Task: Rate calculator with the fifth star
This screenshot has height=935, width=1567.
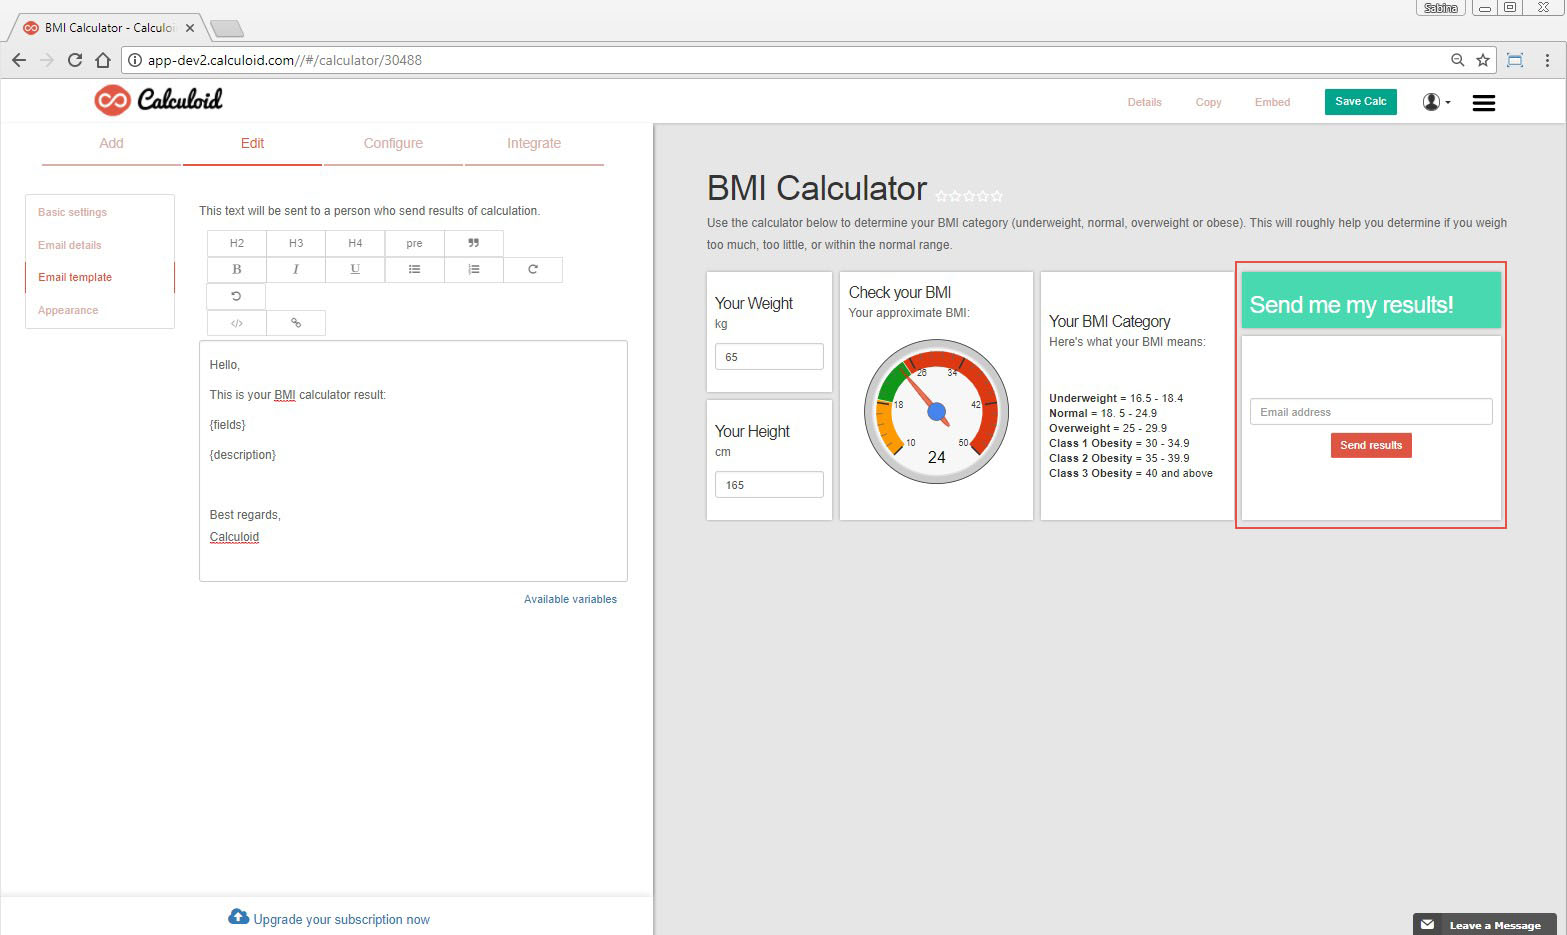Action: [996, 196]
